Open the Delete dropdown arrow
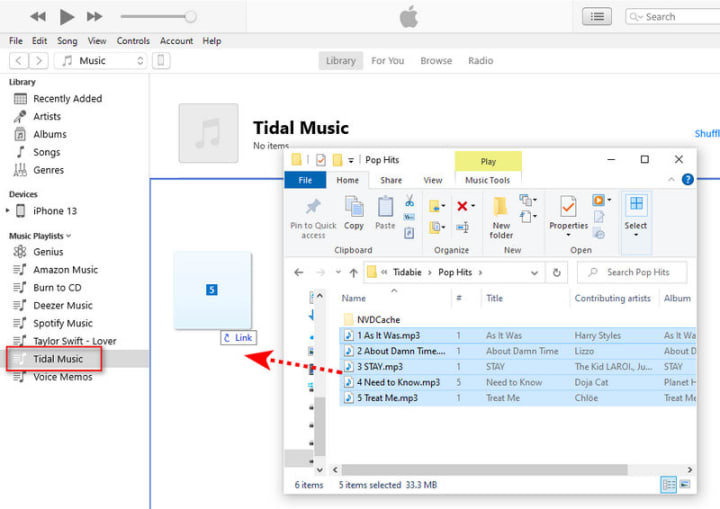 [x=473, y=206]
